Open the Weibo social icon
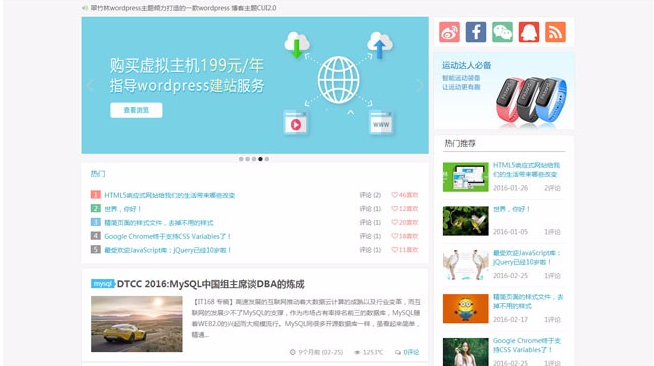The image size is (654, 366). coord(449,32)
